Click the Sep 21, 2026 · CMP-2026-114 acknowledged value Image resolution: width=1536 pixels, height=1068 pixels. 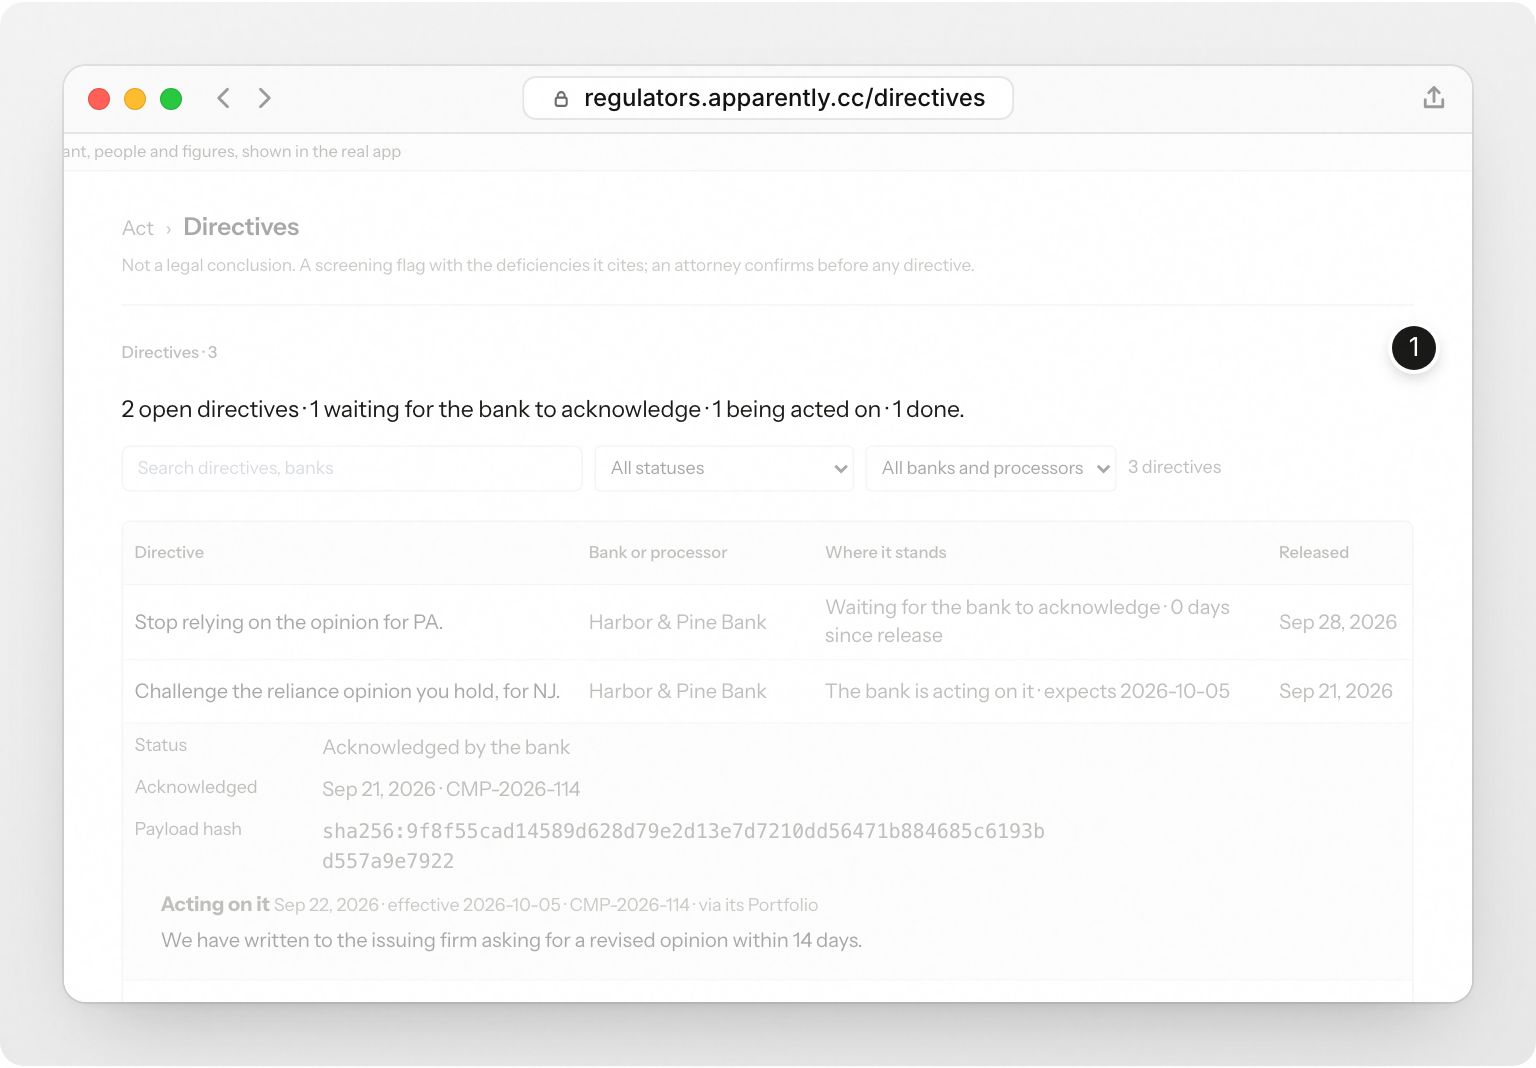451,789
